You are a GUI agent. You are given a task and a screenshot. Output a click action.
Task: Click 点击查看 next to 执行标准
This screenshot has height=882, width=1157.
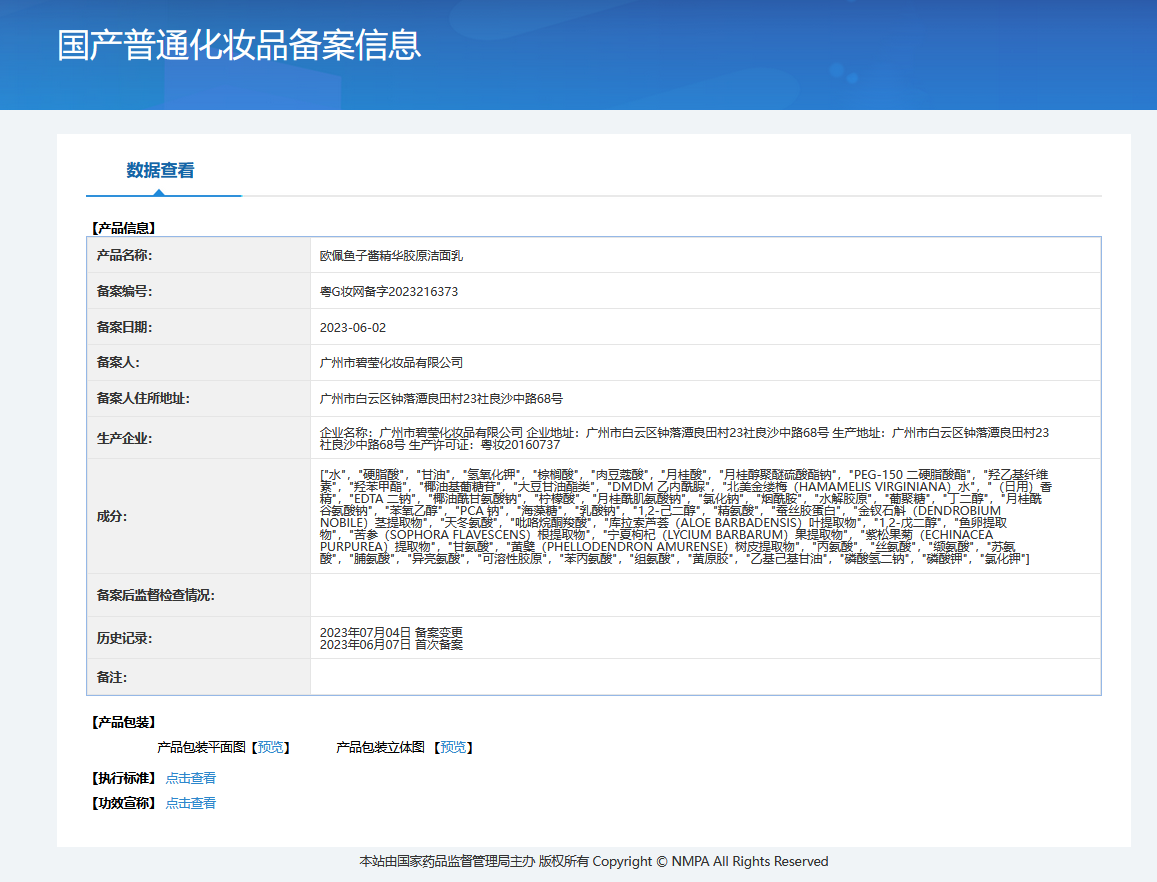click(x=190, y=778)
